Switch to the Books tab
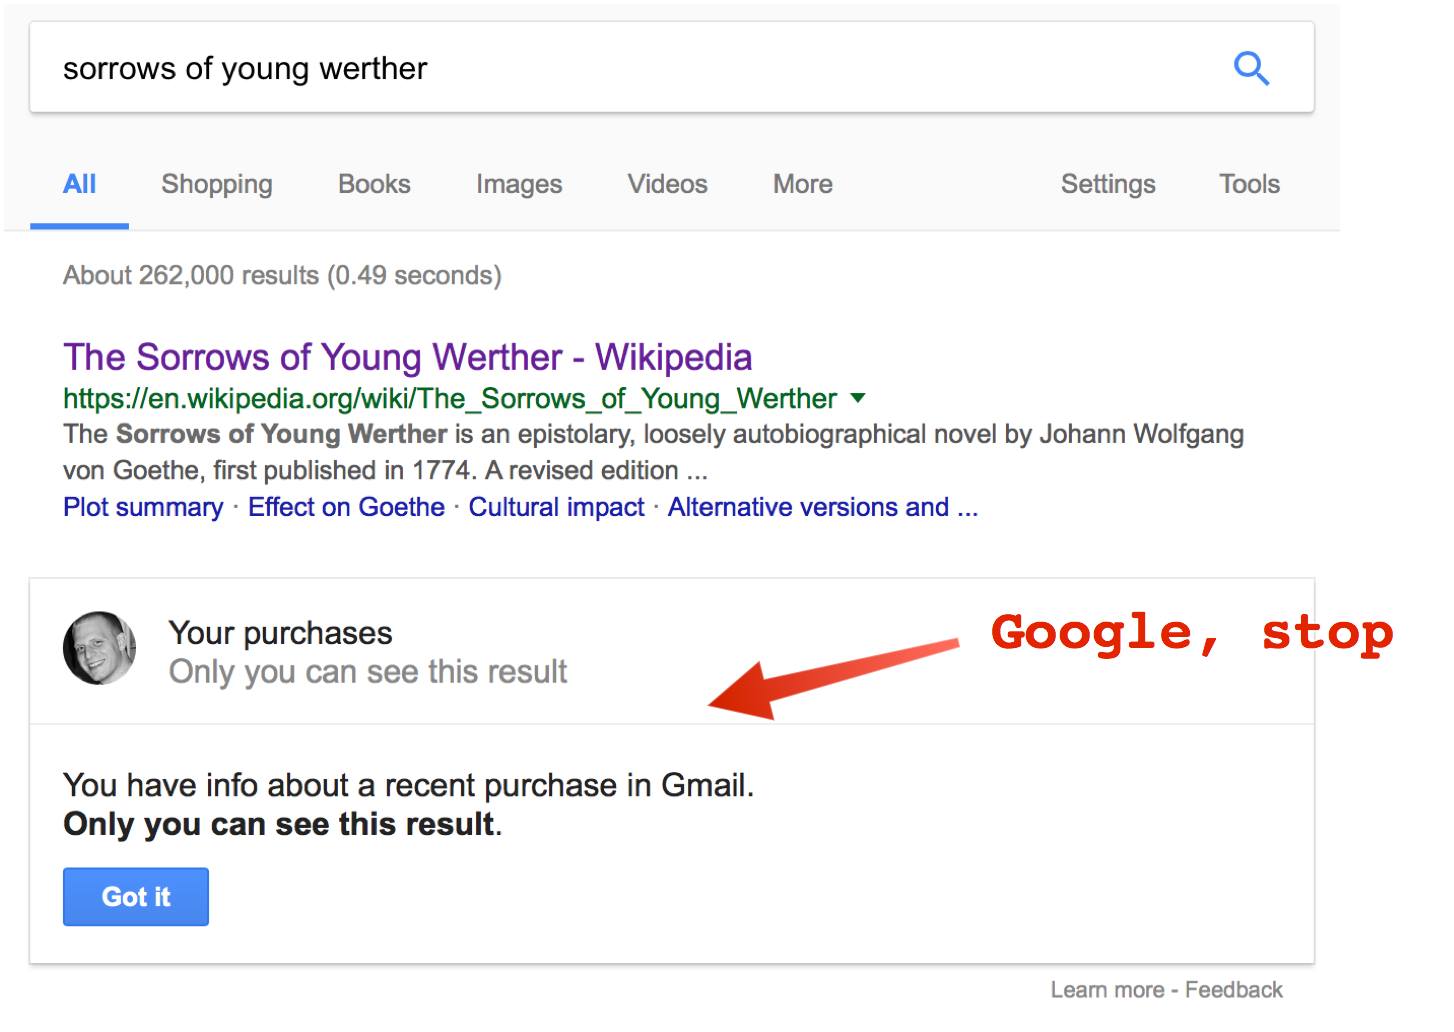 [374, 184]
